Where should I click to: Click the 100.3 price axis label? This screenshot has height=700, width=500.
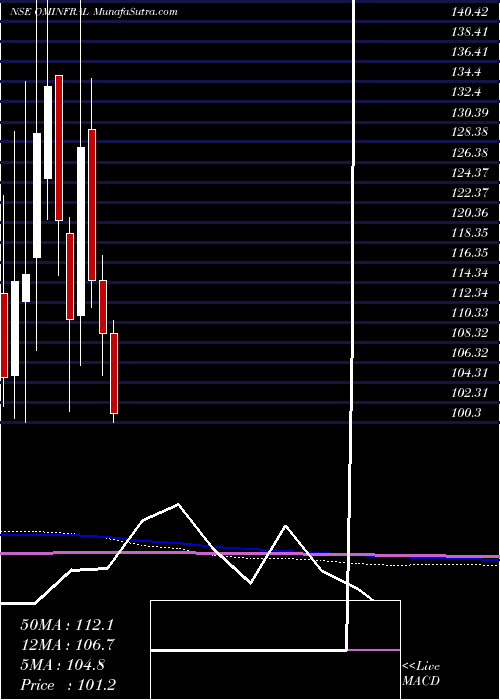(466, 413)
